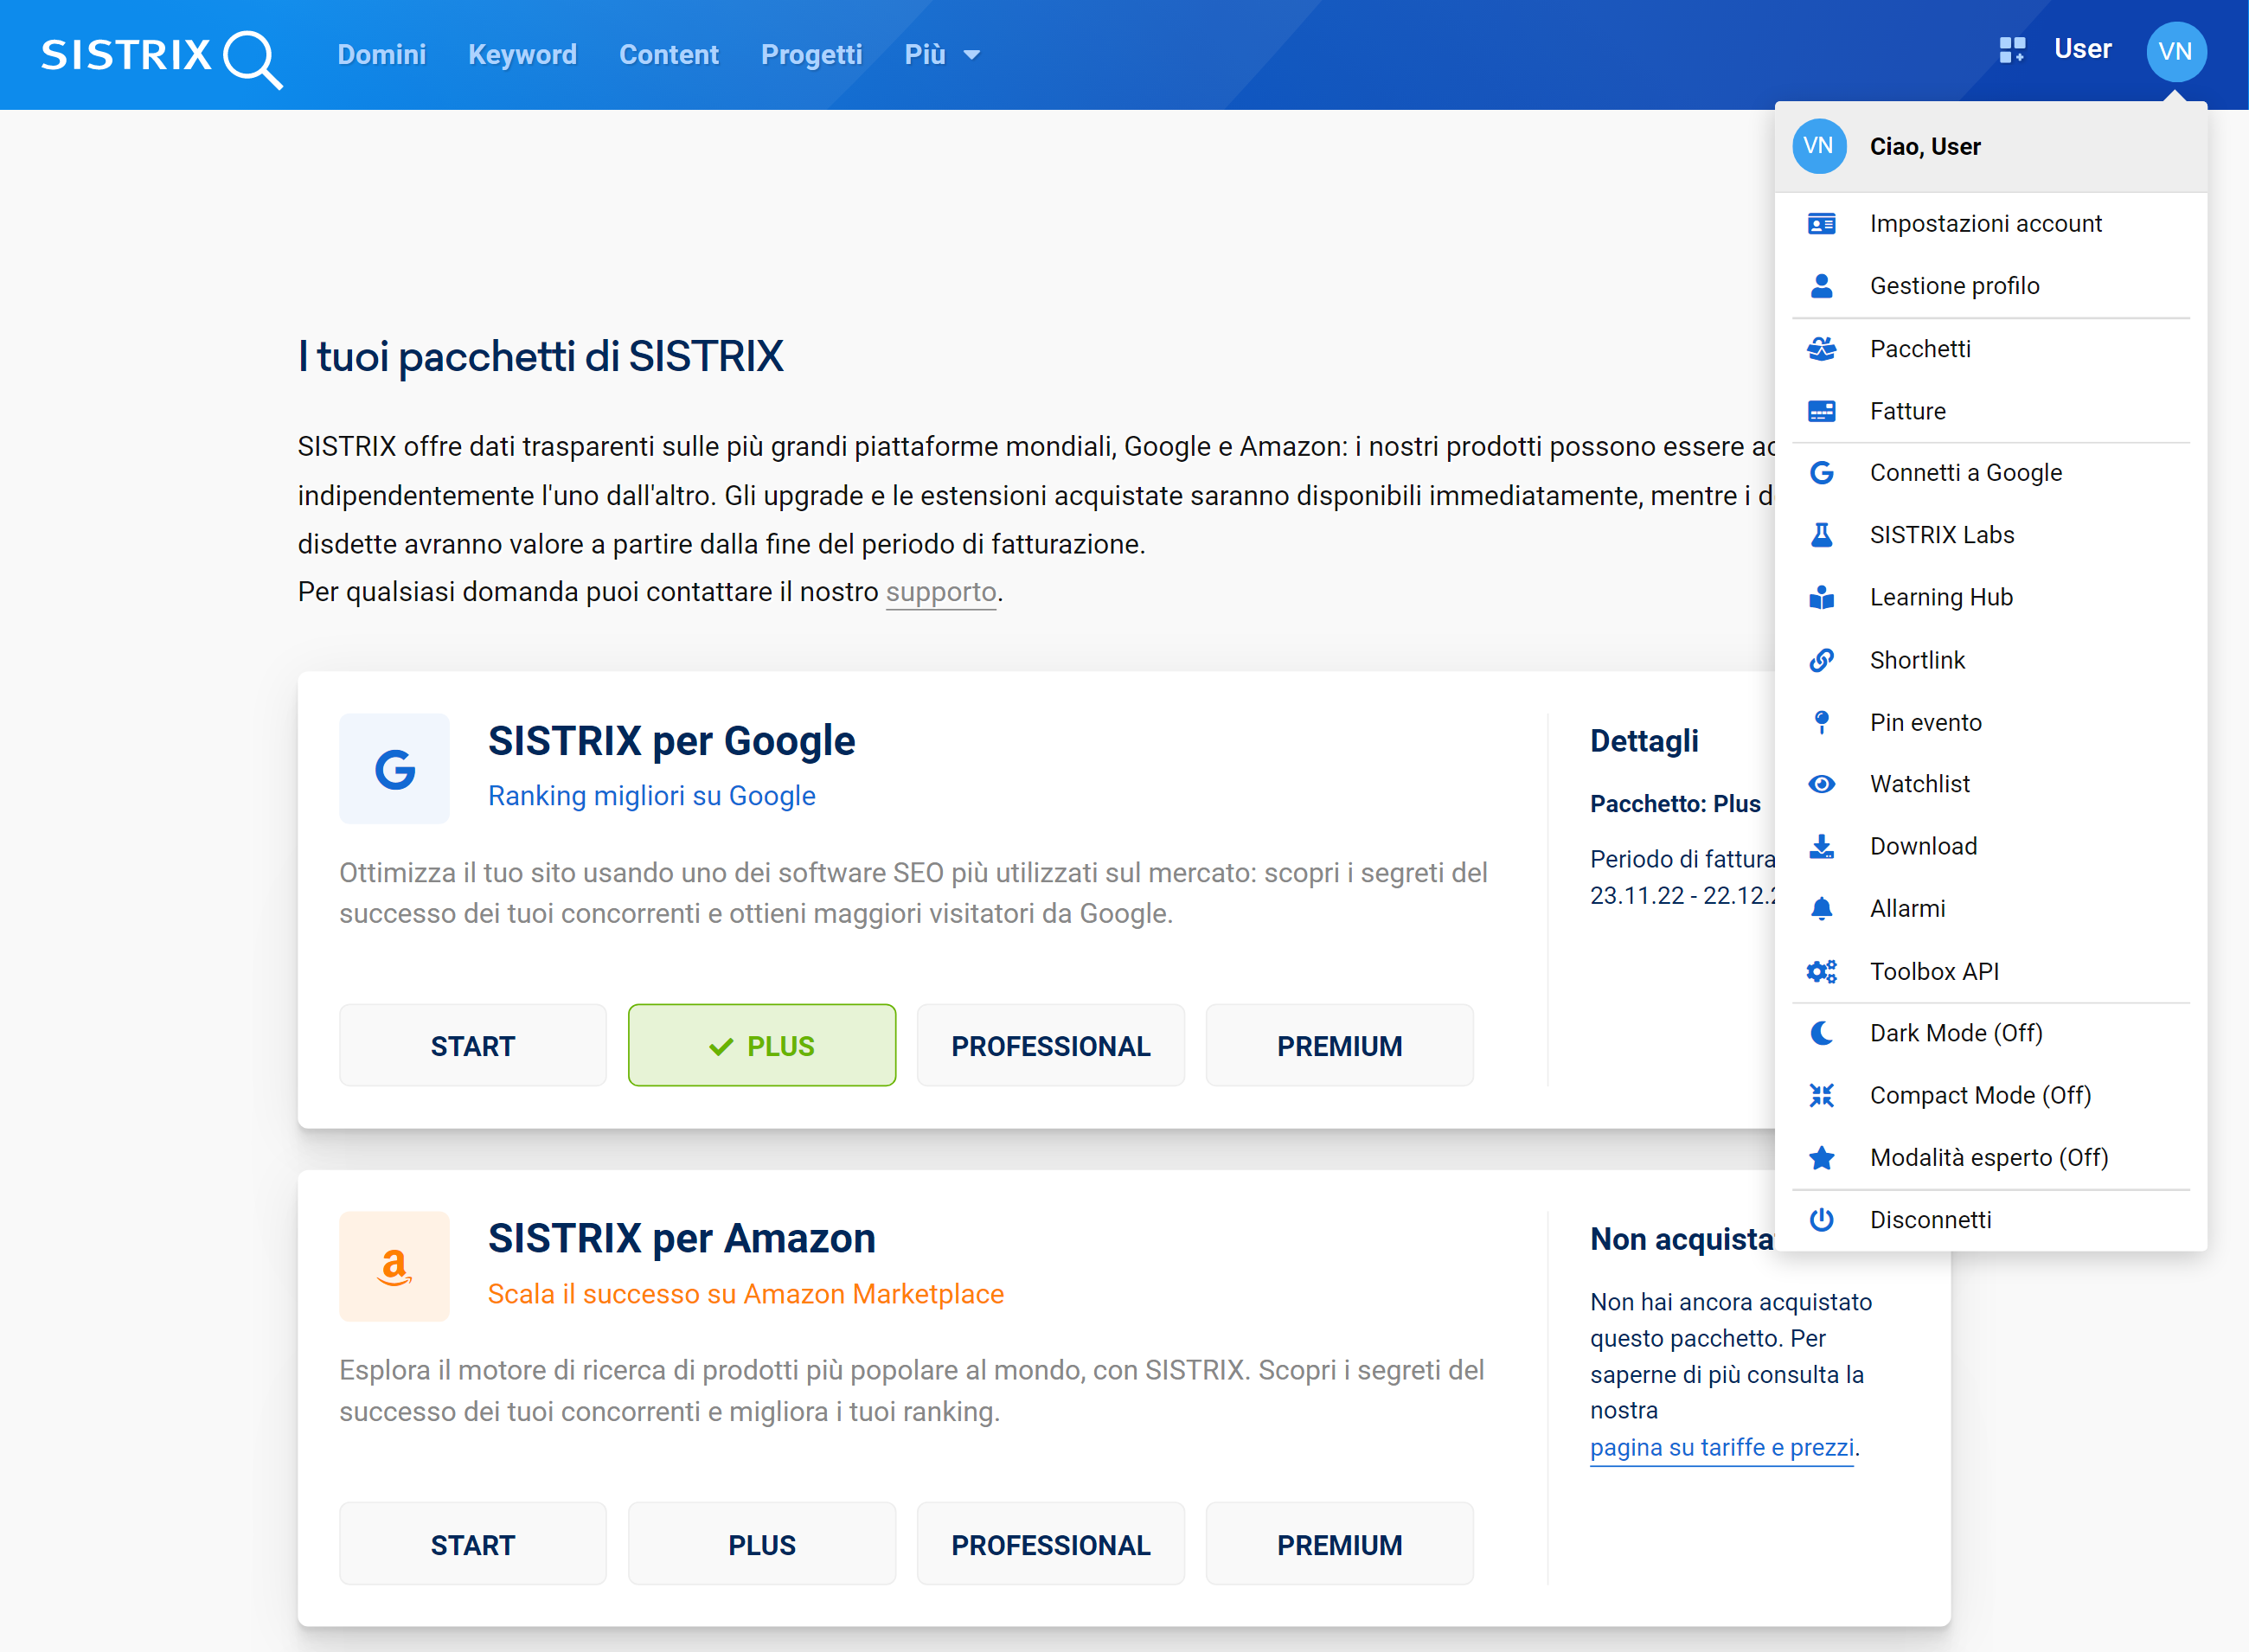
Task: Open Fatture menu entry
Action: [x=1990, y=411]
